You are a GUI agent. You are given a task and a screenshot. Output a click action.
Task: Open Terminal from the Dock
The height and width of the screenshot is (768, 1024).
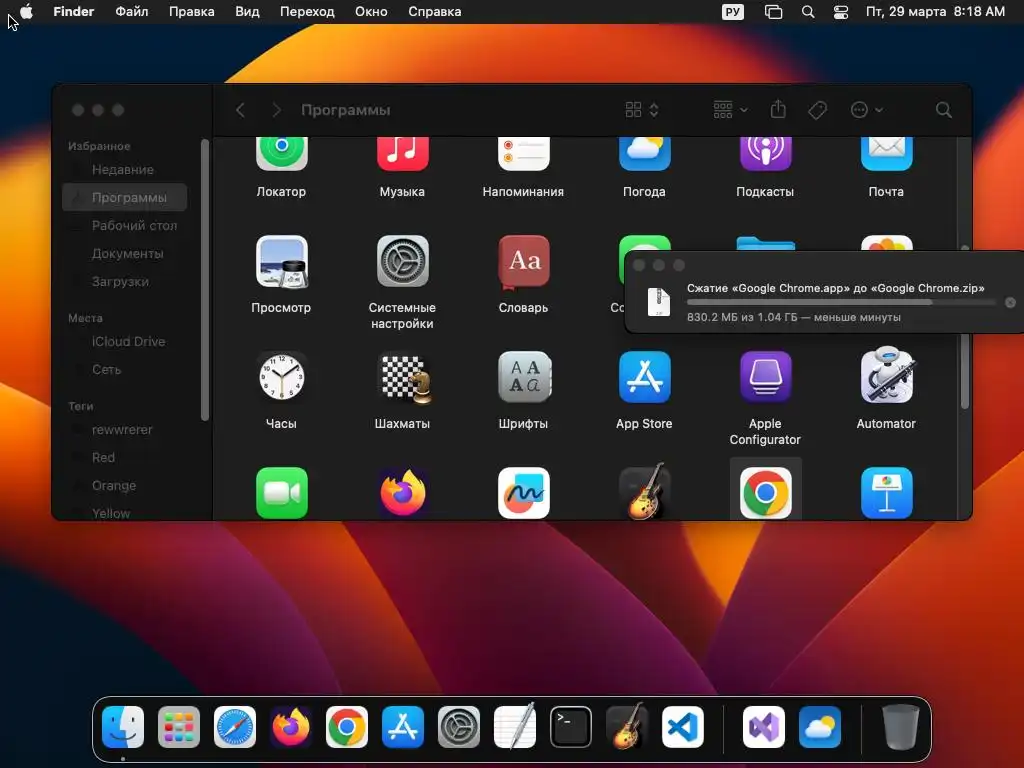coord(571,727)
